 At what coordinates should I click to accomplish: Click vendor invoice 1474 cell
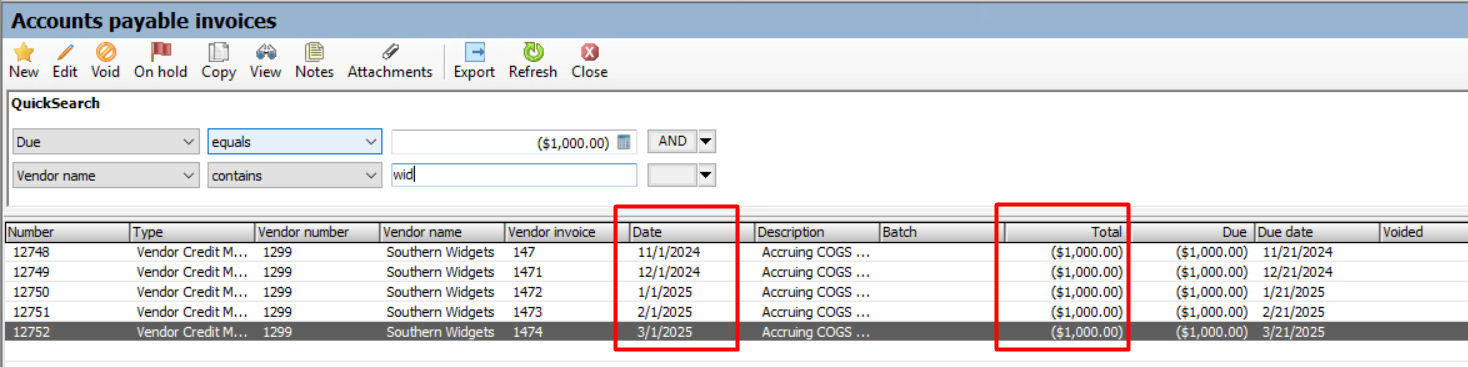tap(567, 332)
